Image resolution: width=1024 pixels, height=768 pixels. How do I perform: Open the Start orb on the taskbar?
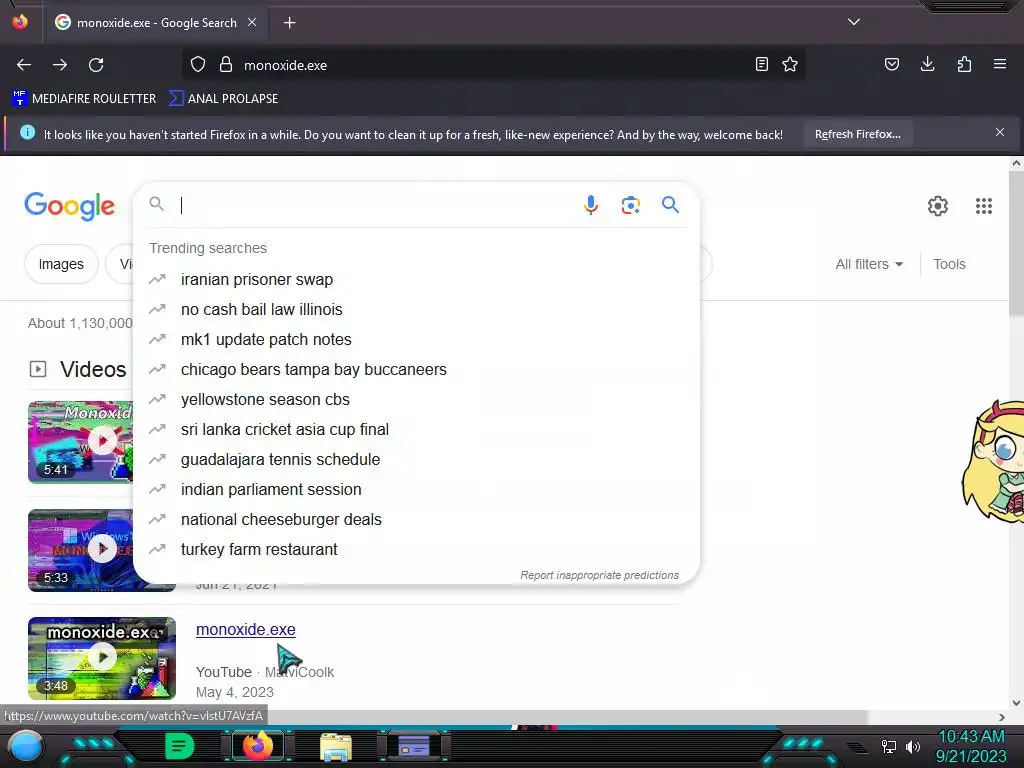(26, 746)
